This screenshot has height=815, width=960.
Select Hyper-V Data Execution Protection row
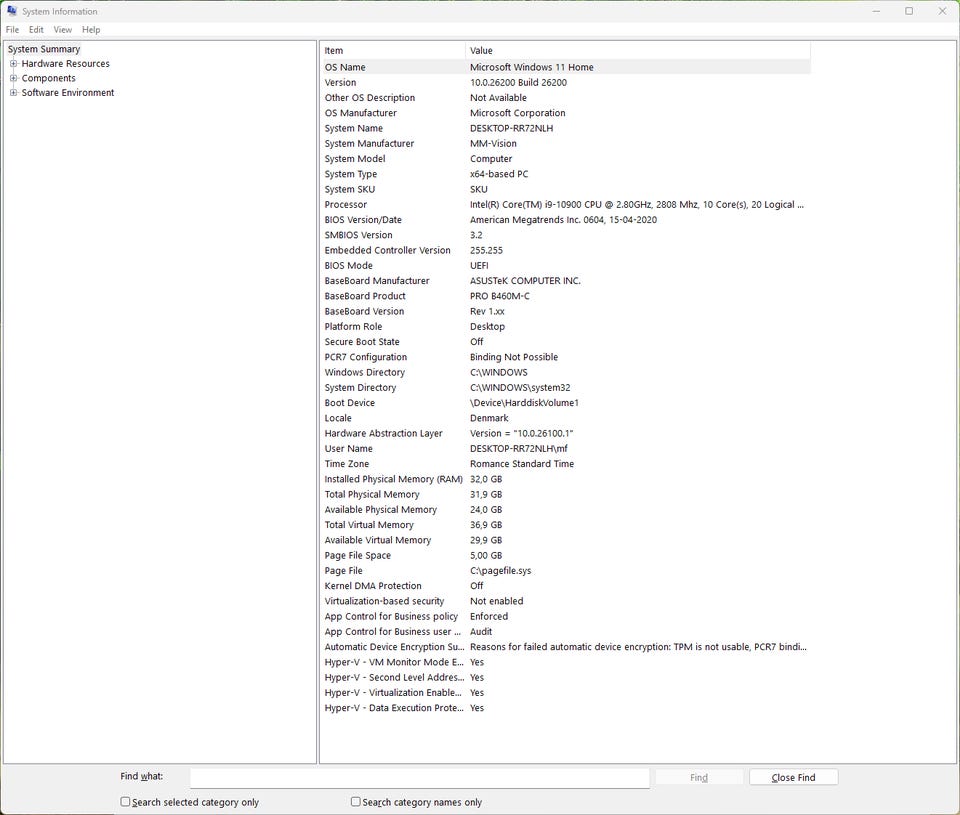565,708
